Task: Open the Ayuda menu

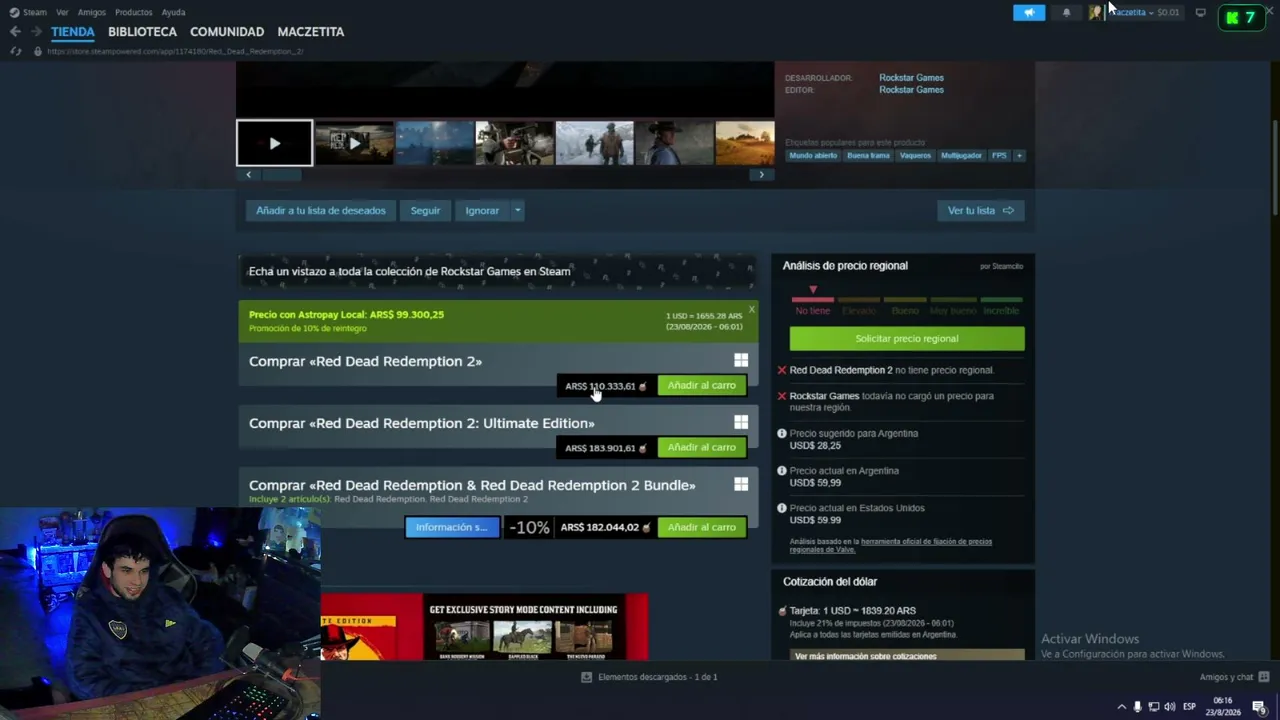Action: tap(173, 12)
